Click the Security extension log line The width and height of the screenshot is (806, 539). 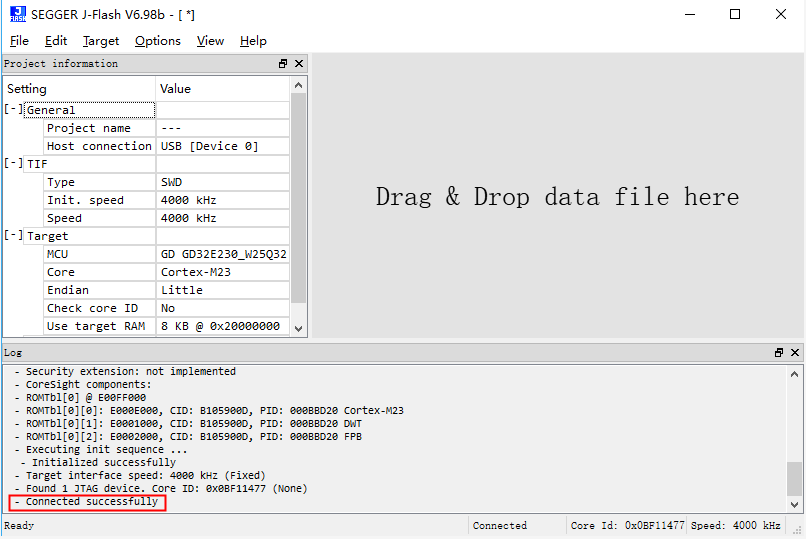[x=125, y=371]
